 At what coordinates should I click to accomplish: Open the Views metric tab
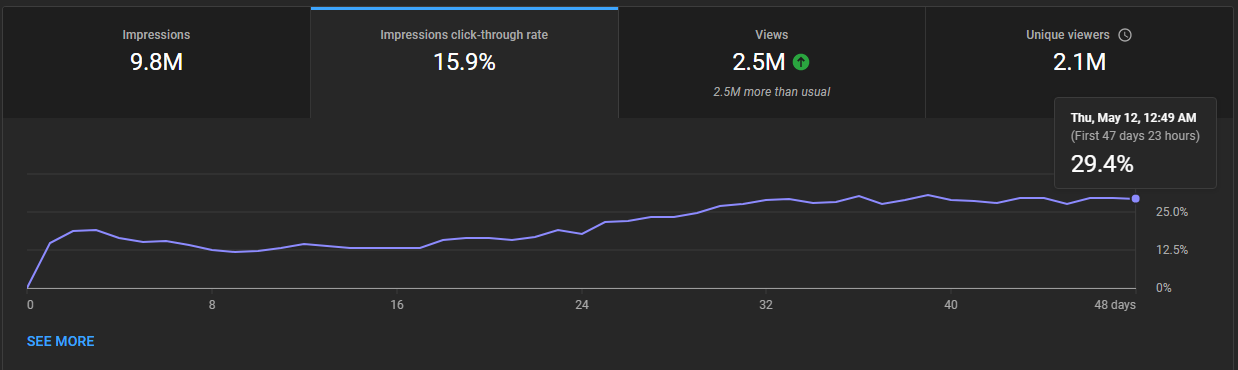tap(771, 62)
